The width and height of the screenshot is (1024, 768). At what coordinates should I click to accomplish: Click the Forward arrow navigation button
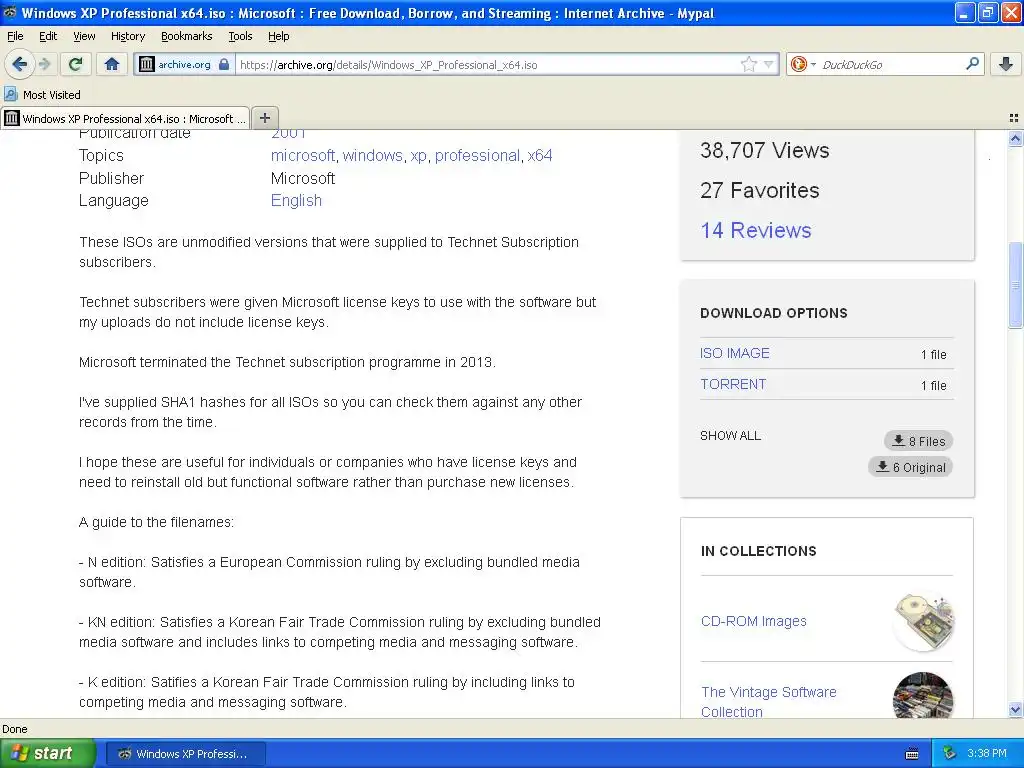pyautogui.click(x=45, y=64)
